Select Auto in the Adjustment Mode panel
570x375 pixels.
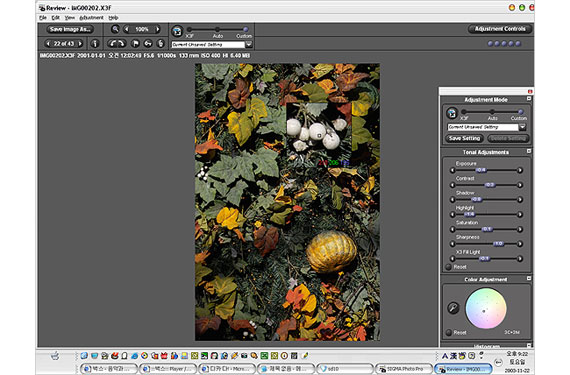(492, 112)
